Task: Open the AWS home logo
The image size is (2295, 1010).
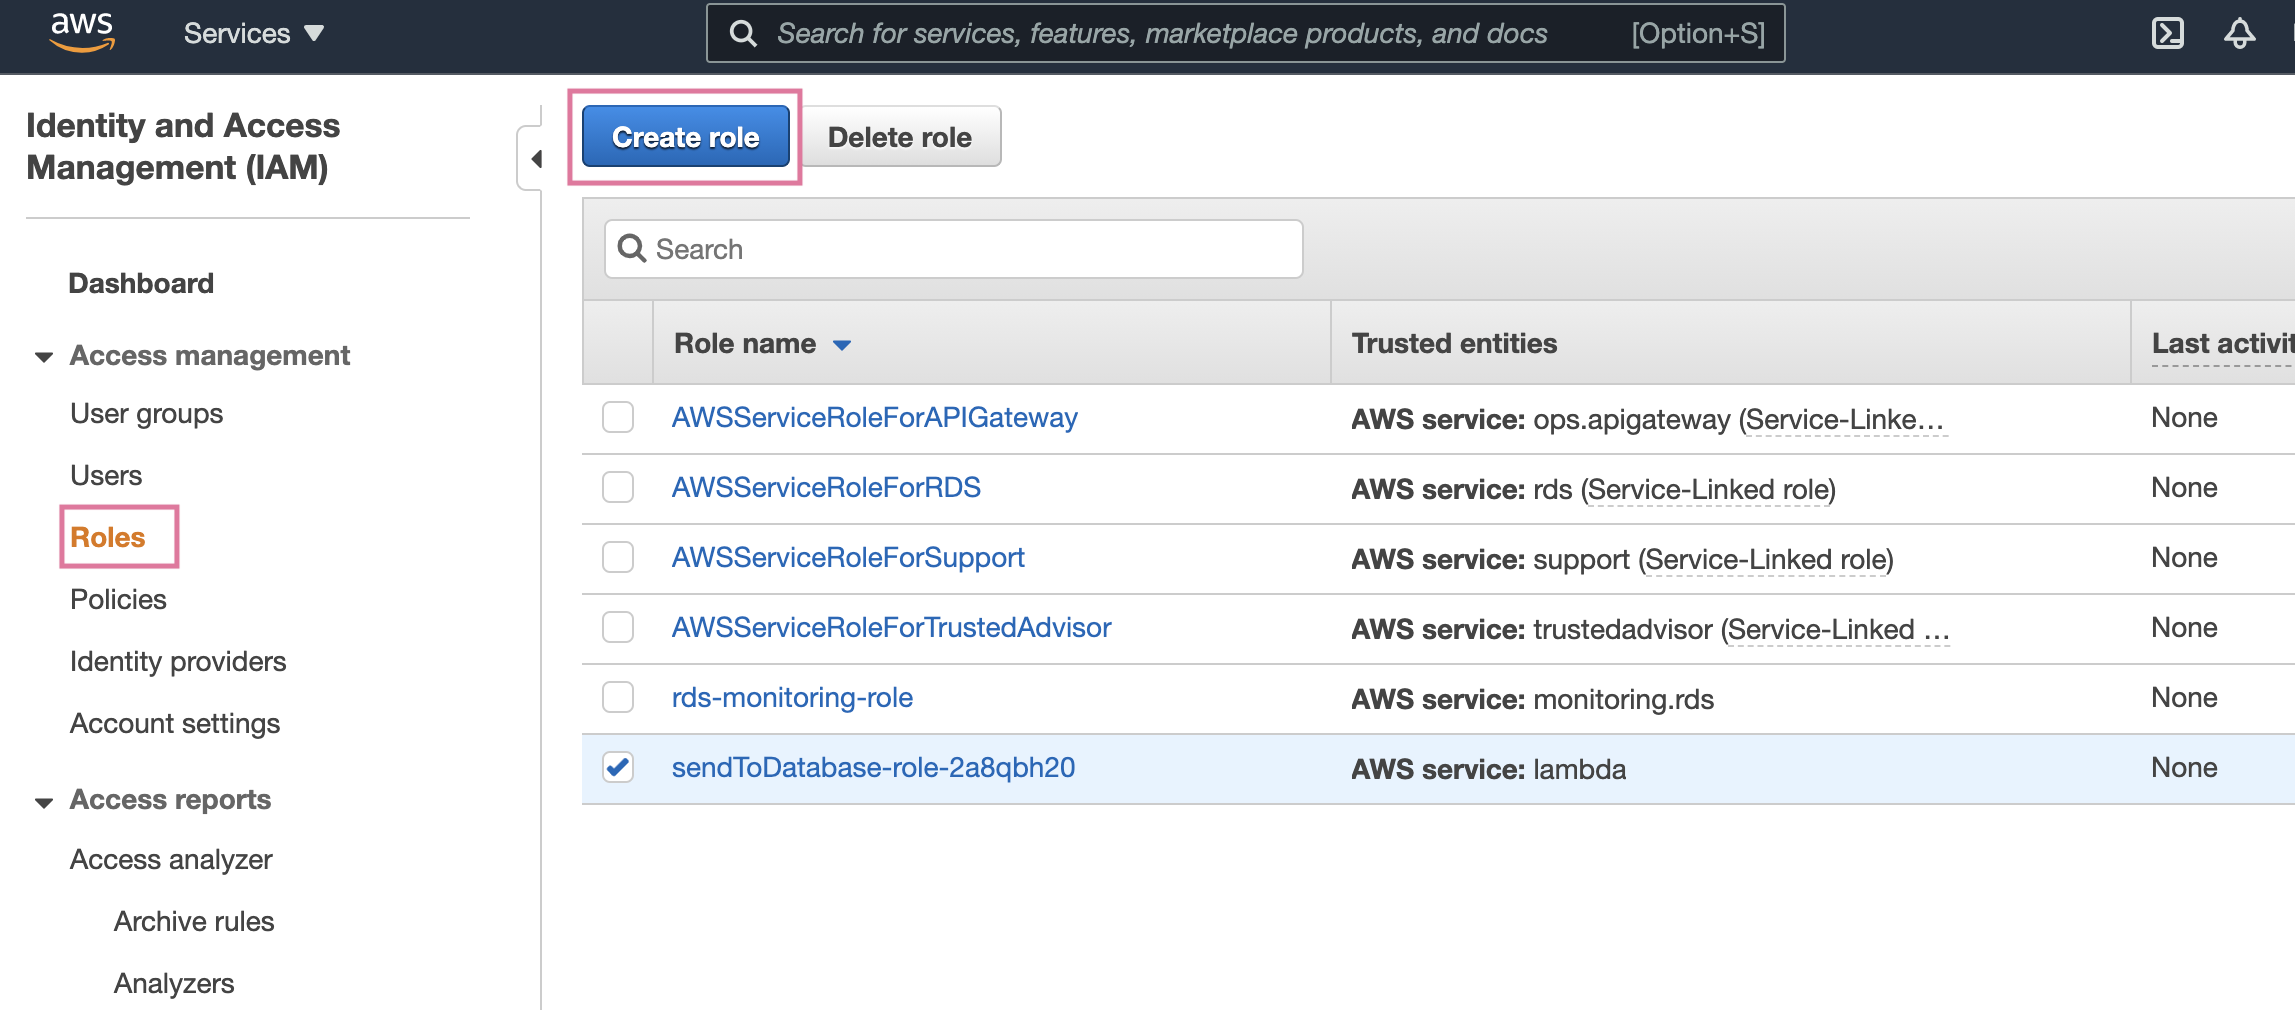Action: 83,32
